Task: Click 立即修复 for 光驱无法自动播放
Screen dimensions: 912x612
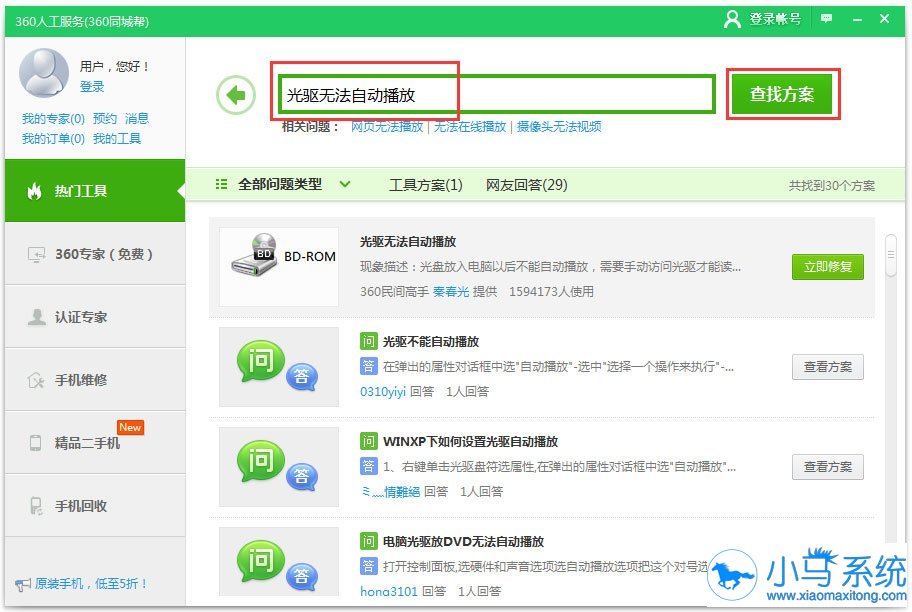Action: [x=828, y=267]
